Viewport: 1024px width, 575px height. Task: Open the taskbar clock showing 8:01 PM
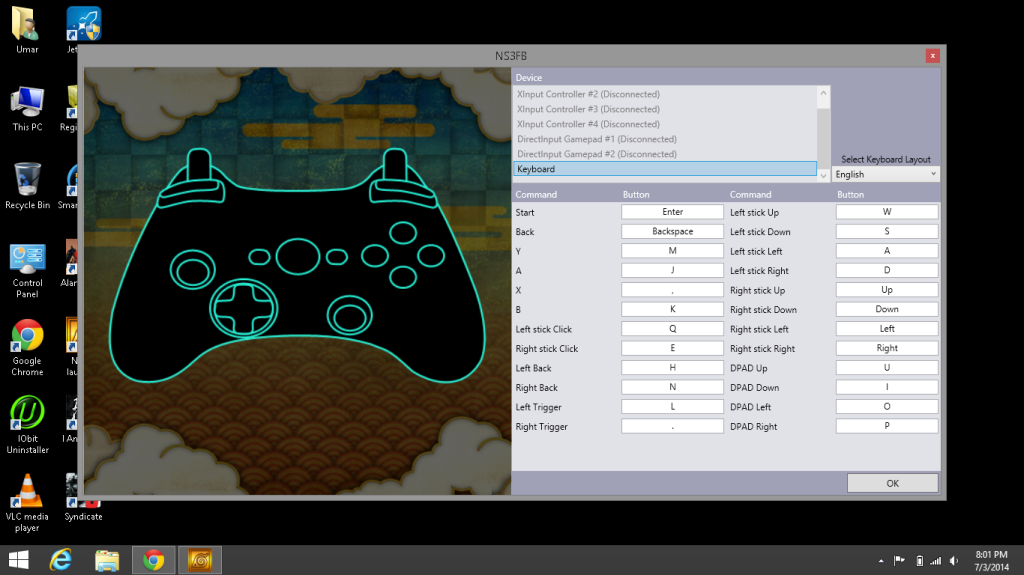[x=991, y=561]
